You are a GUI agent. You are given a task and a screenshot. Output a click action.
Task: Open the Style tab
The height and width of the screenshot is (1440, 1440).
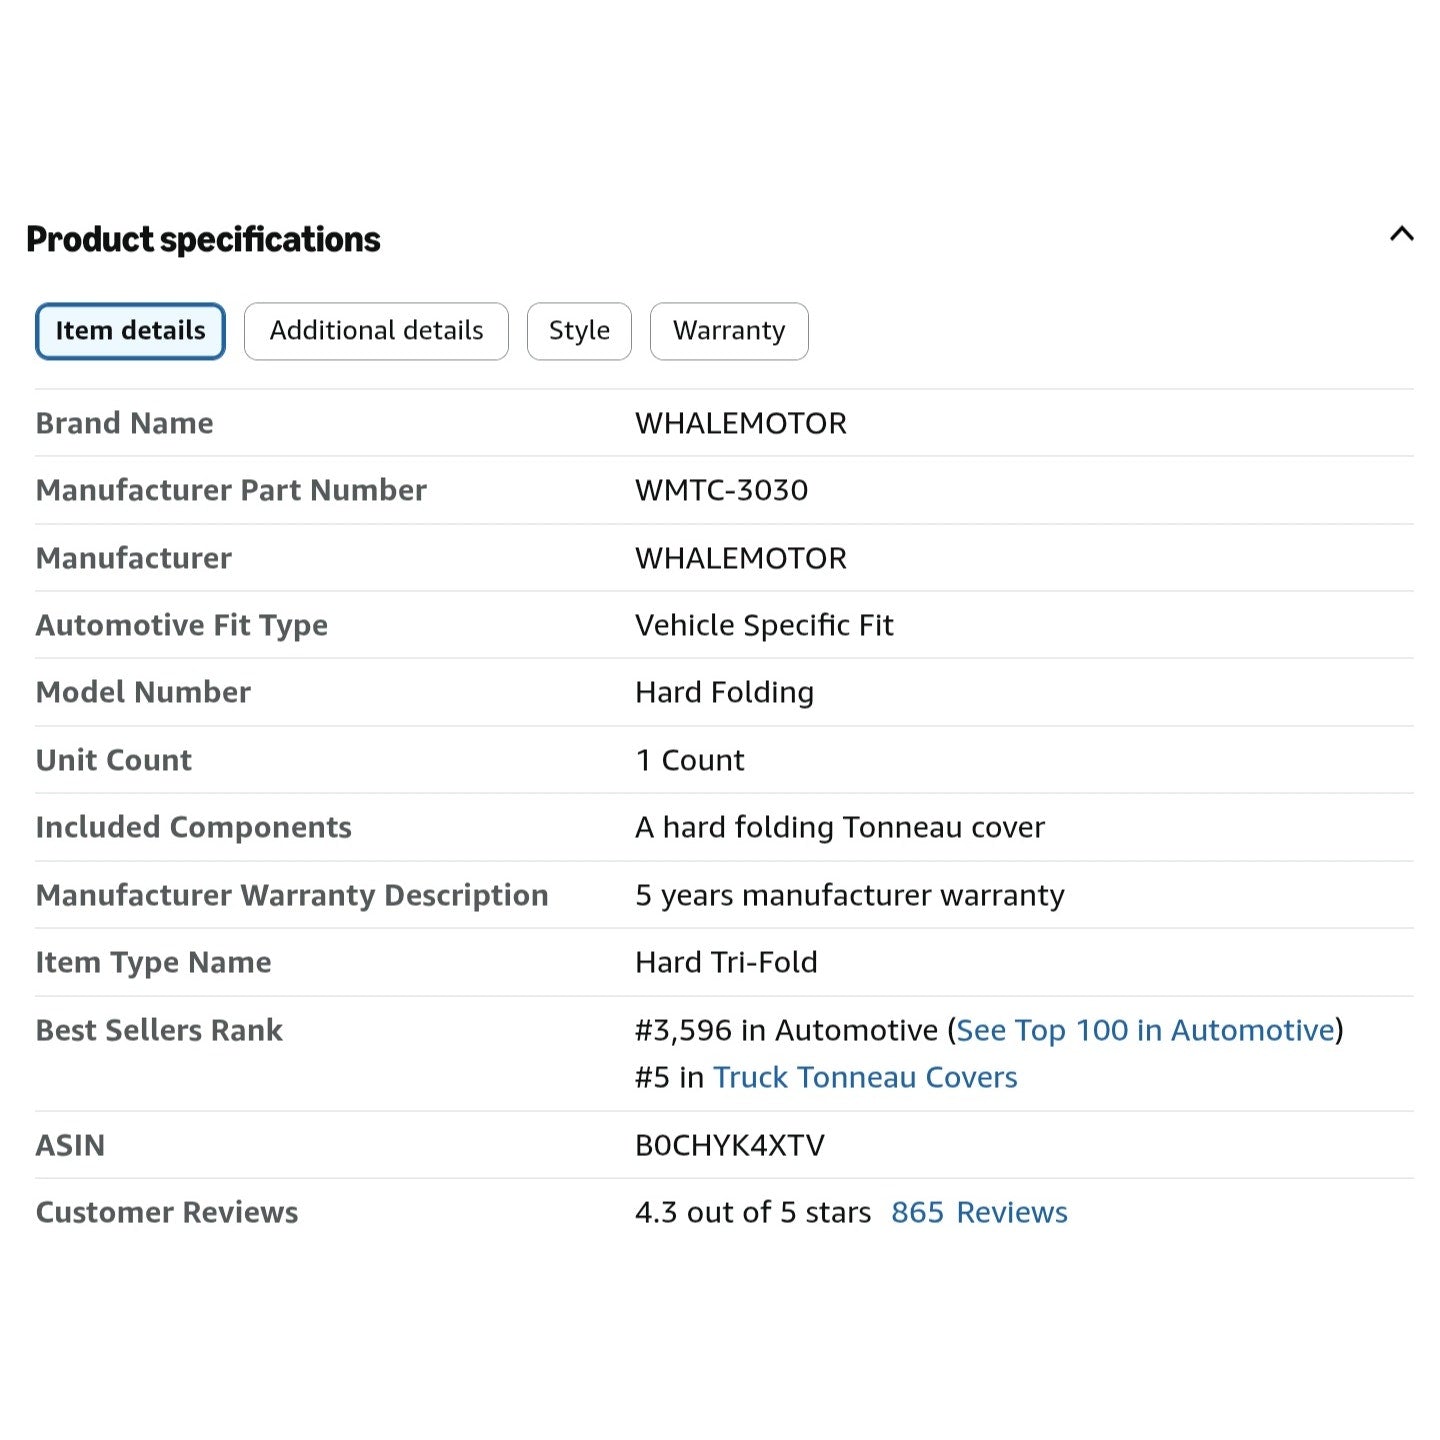coord(579,331)
